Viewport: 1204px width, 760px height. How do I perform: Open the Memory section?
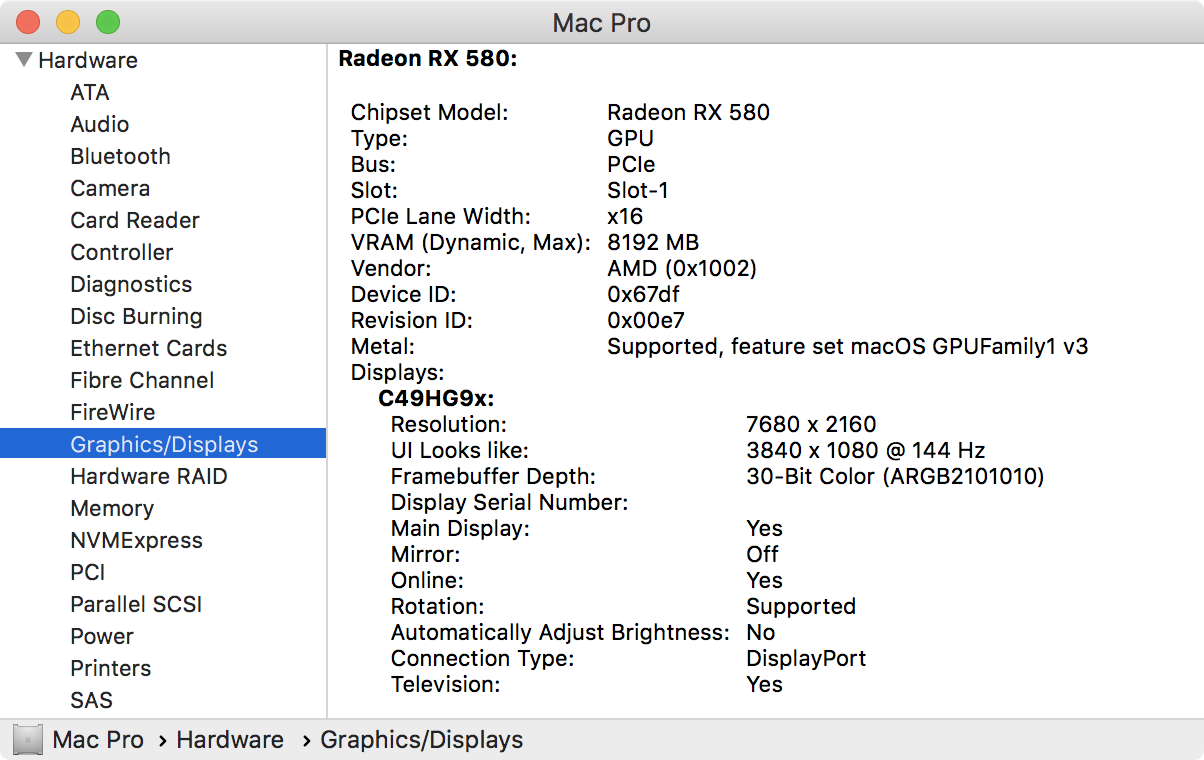click(112, 508)
